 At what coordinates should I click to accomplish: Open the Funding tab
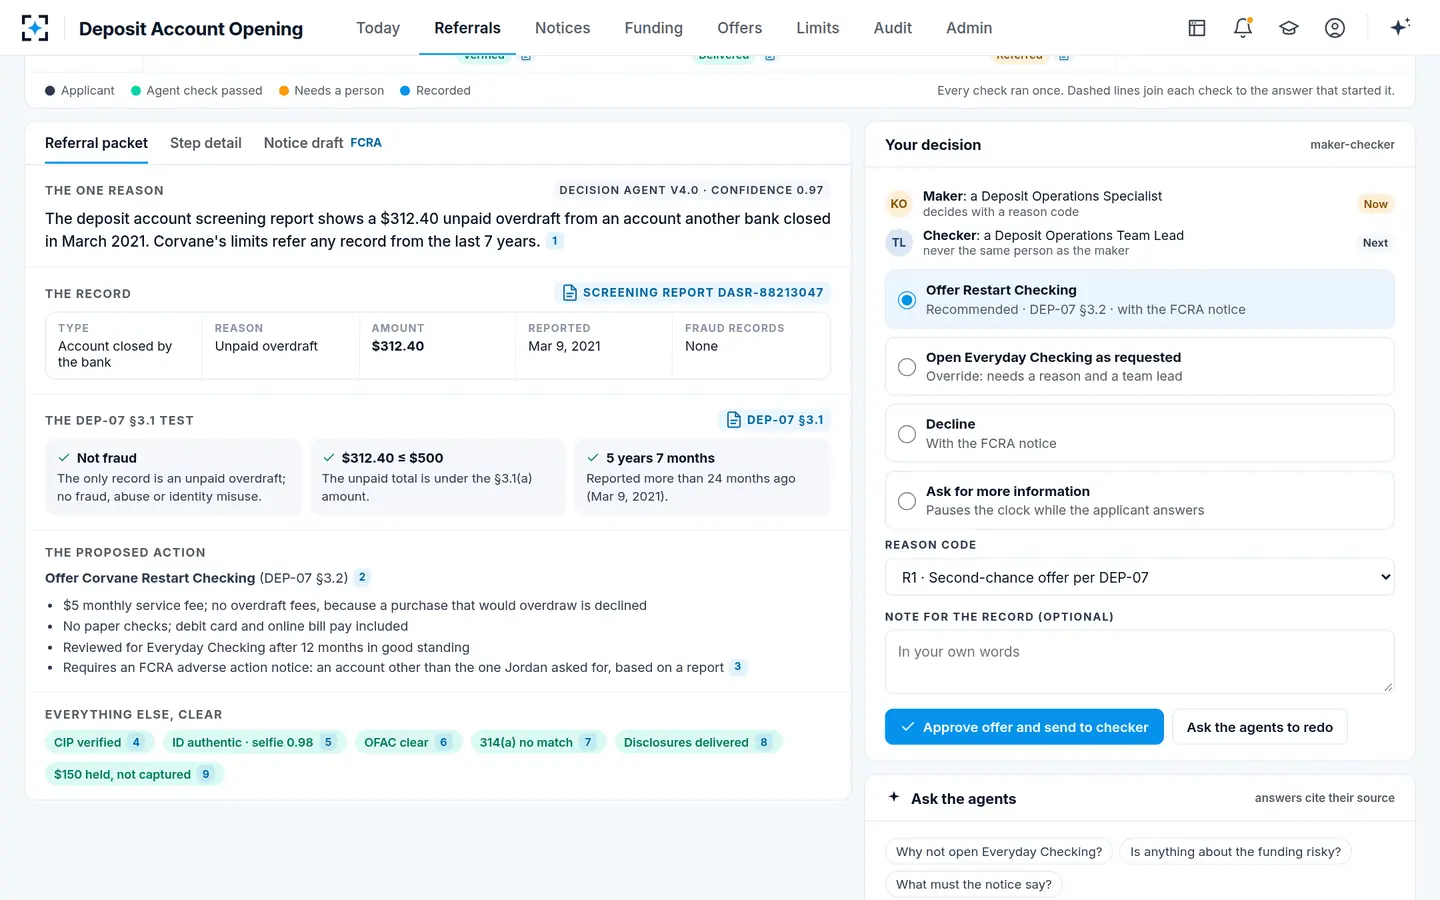tap(654, 28)
